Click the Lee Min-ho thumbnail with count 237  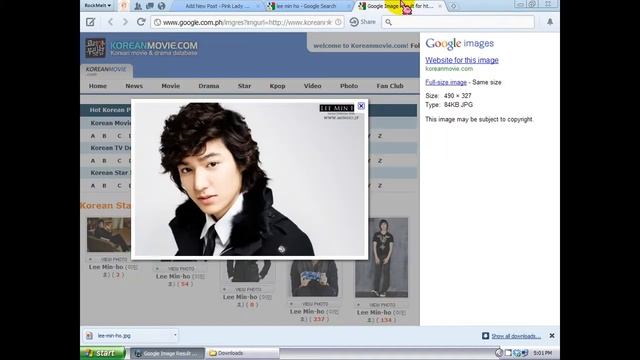[x=315, y=278]
